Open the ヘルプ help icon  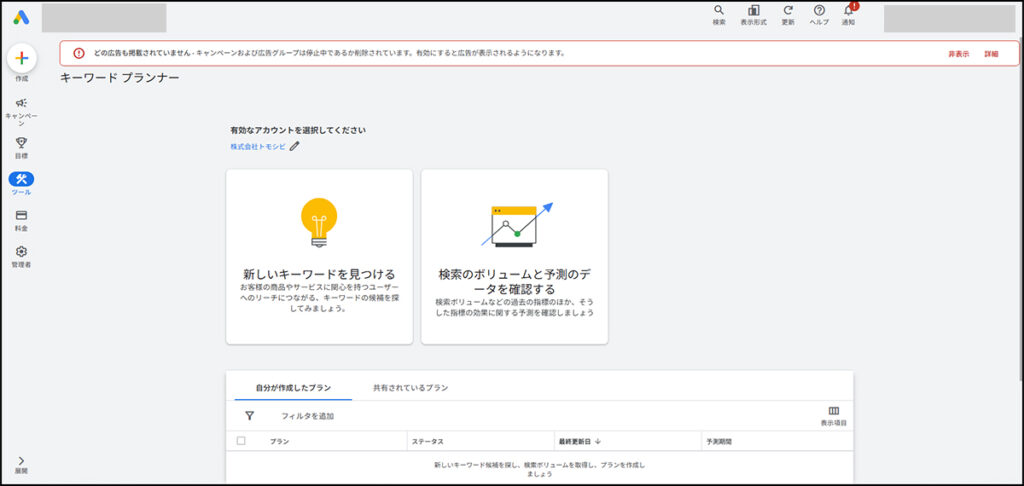[819, 15]
